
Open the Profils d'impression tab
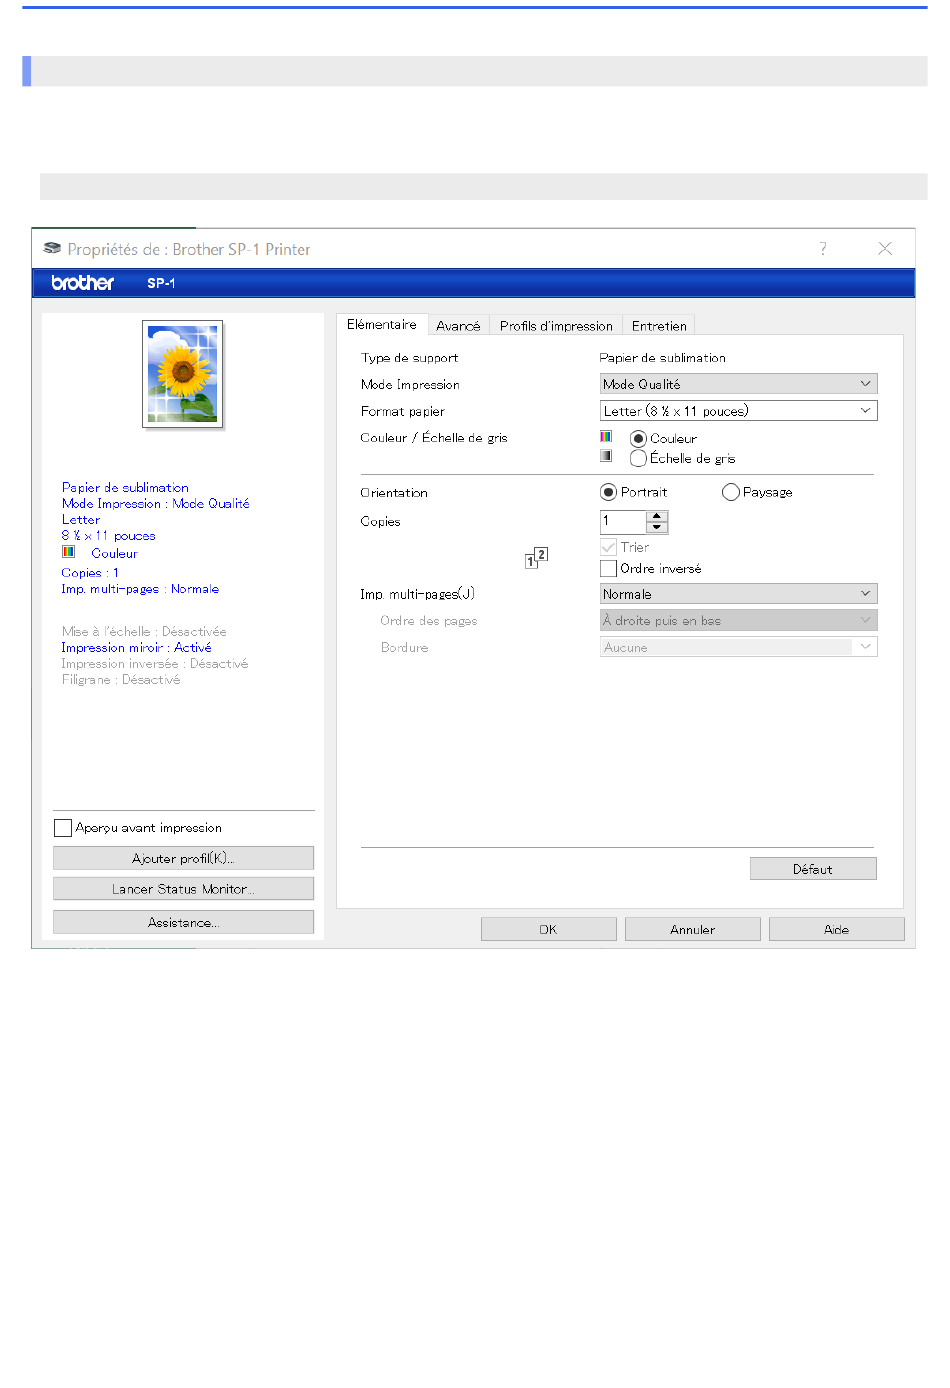[x=556, y=326]
